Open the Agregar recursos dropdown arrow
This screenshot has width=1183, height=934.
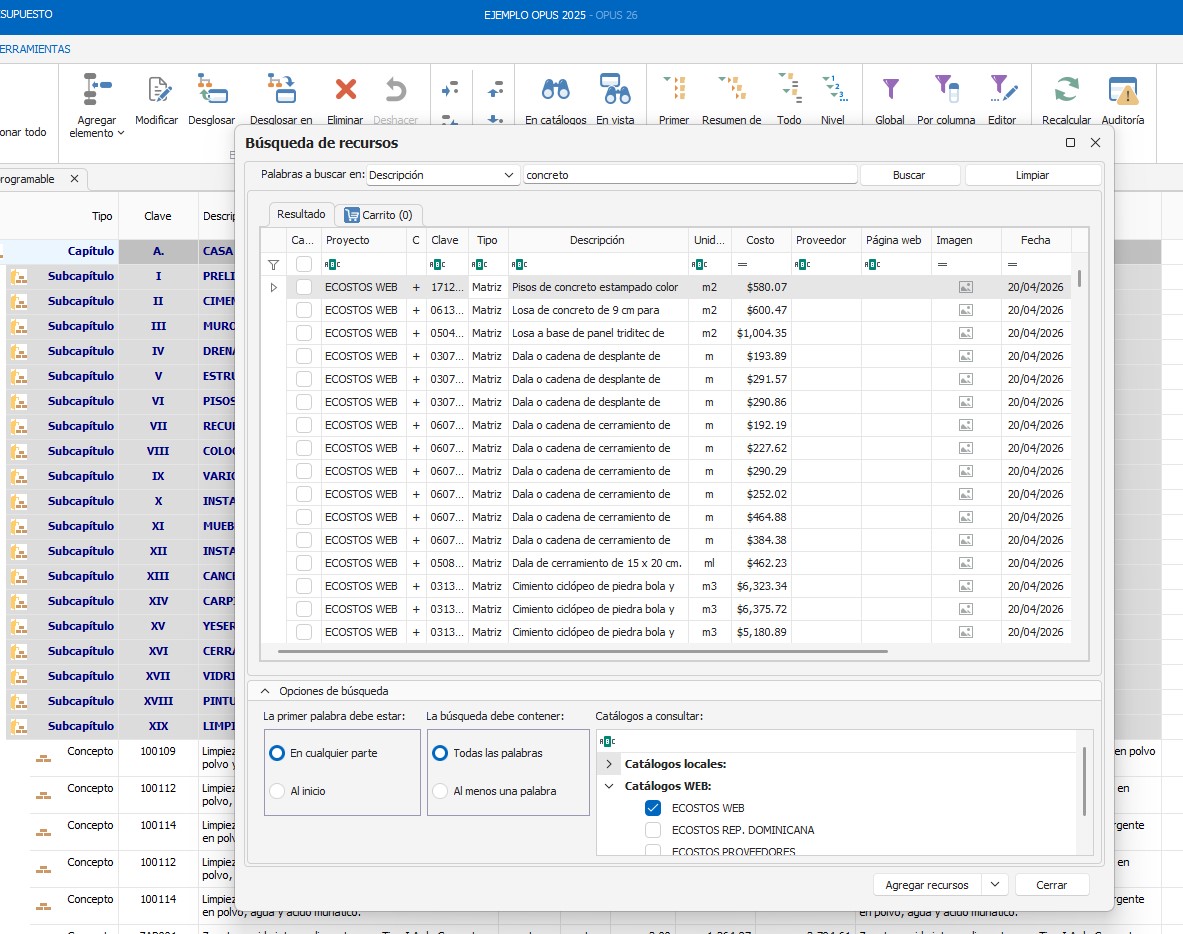coord(994,885)
